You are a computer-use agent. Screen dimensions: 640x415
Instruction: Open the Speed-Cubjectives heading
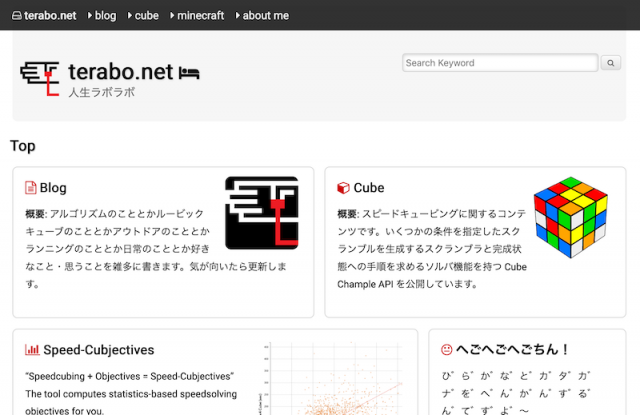pyautogui.click(x=99, y=350)
